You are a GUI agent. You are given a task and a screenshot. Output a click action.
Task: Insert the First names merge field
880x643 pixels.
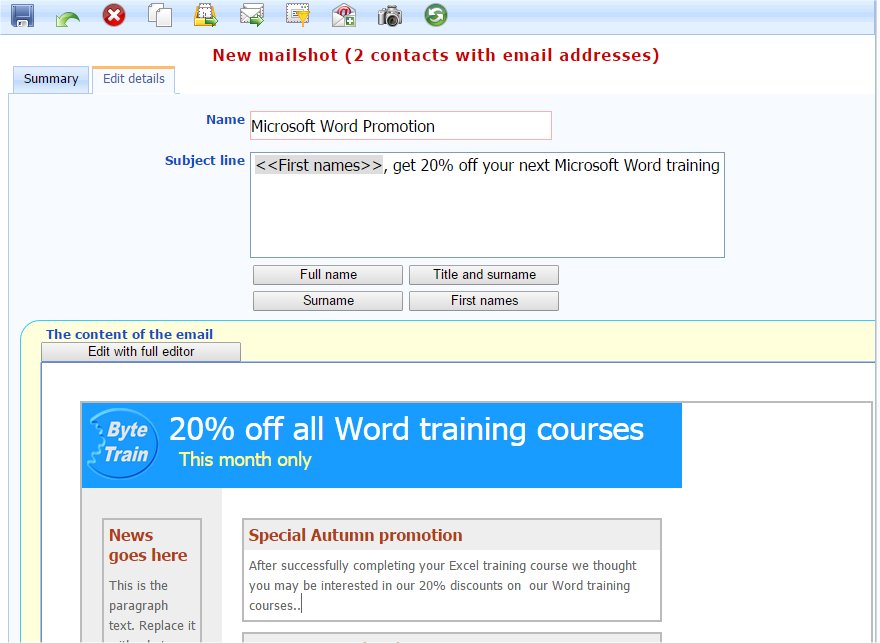pos(484,301)
